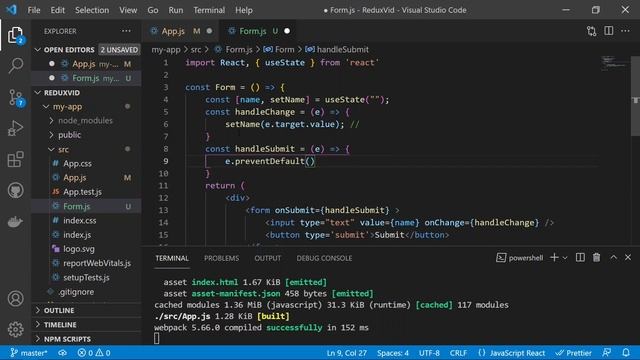The image size is (640, 360).
Task: Expand the node_modules folder
Action: click(x=51, y=121)
